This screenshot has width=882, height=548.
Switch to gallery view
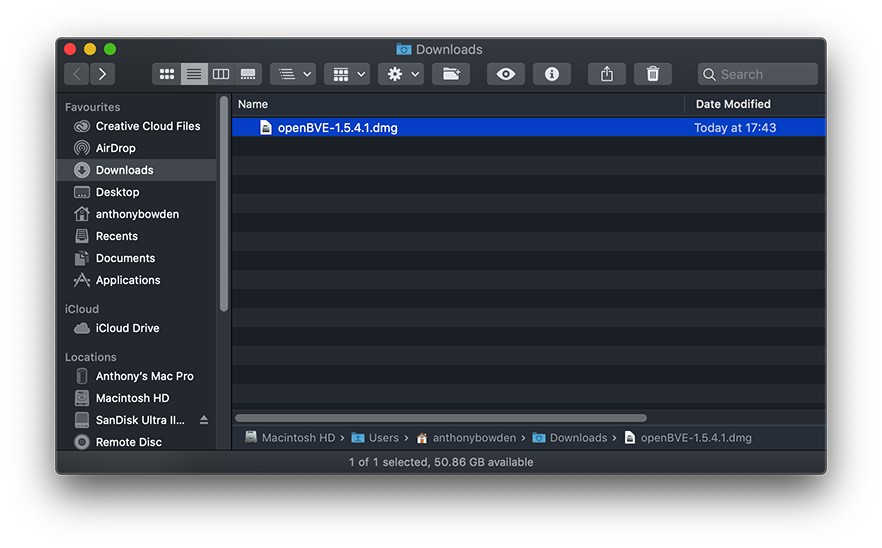click(x=248, y=74)
